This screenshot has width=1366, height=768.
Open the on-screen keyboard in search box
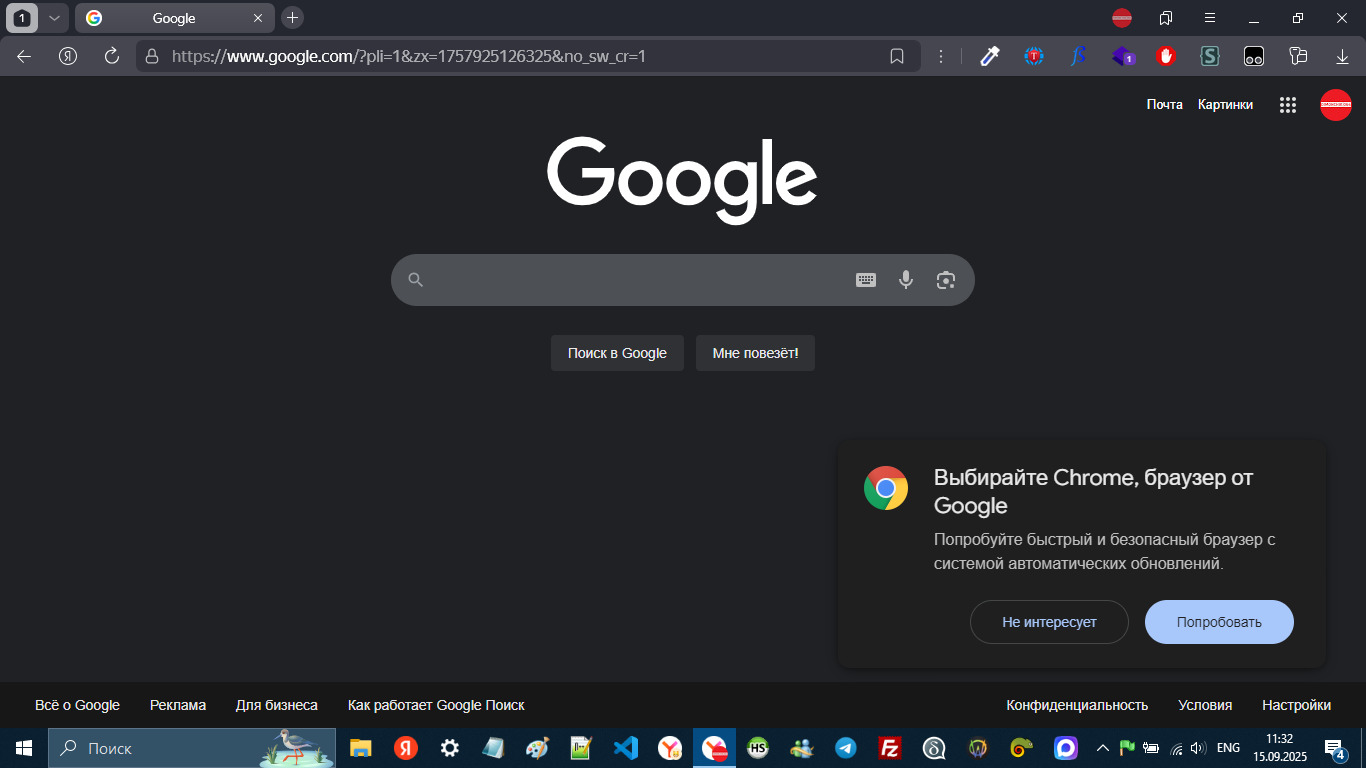(866, 280)
